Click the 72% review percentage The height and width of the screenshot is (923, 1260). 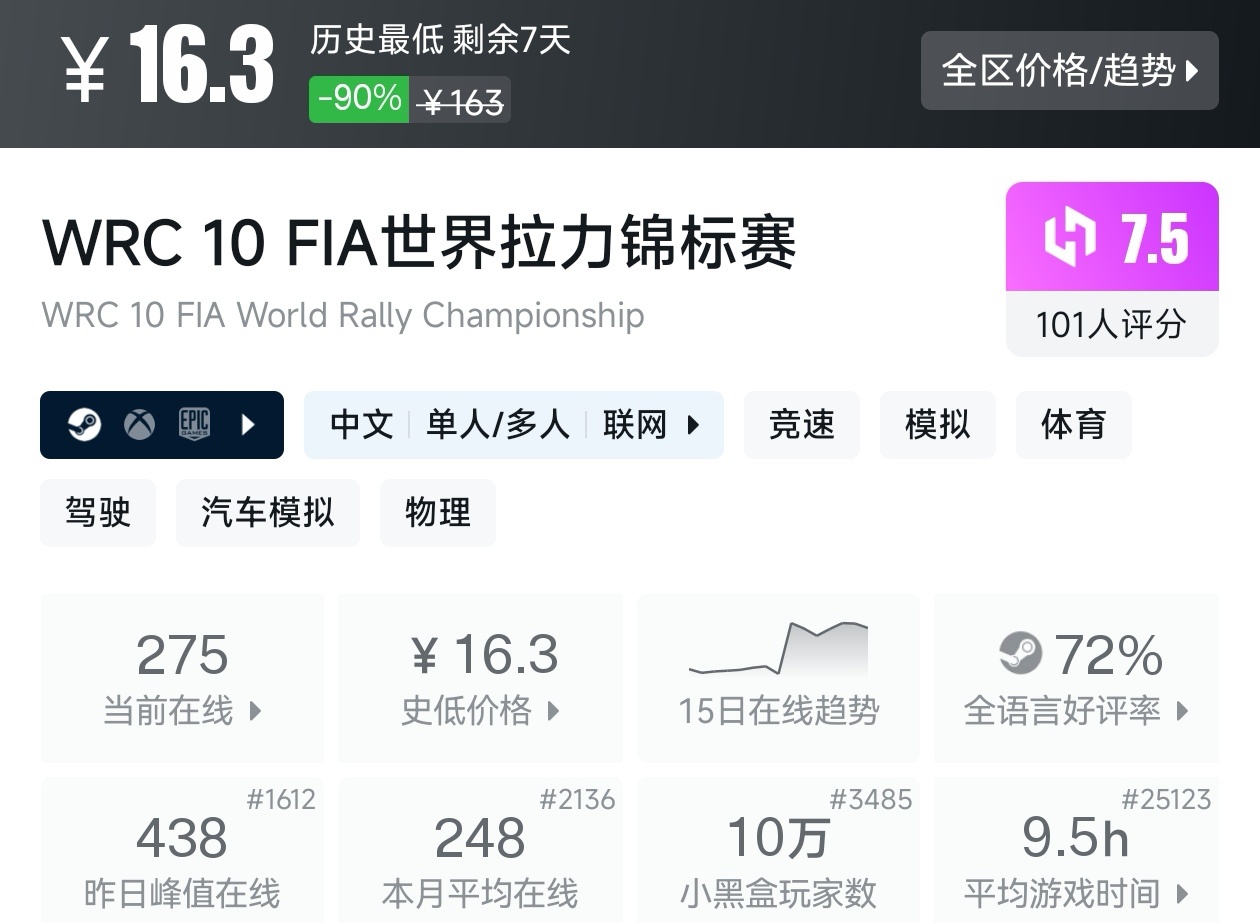click(1109, 655)
